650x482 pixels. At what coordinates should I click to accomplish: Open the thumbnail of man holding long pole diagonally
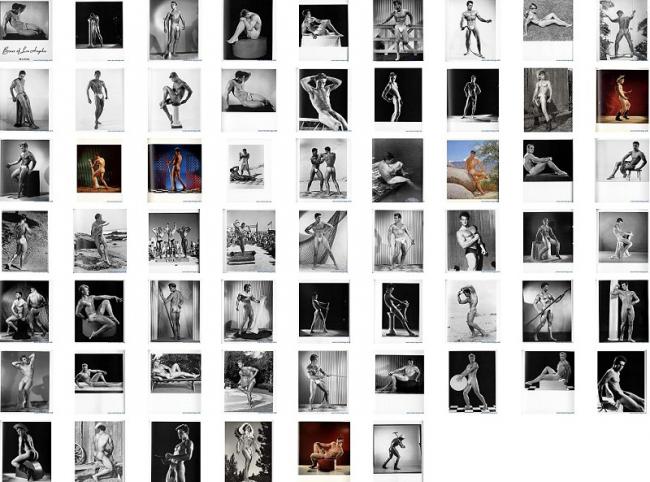click(x=548, y=310)
